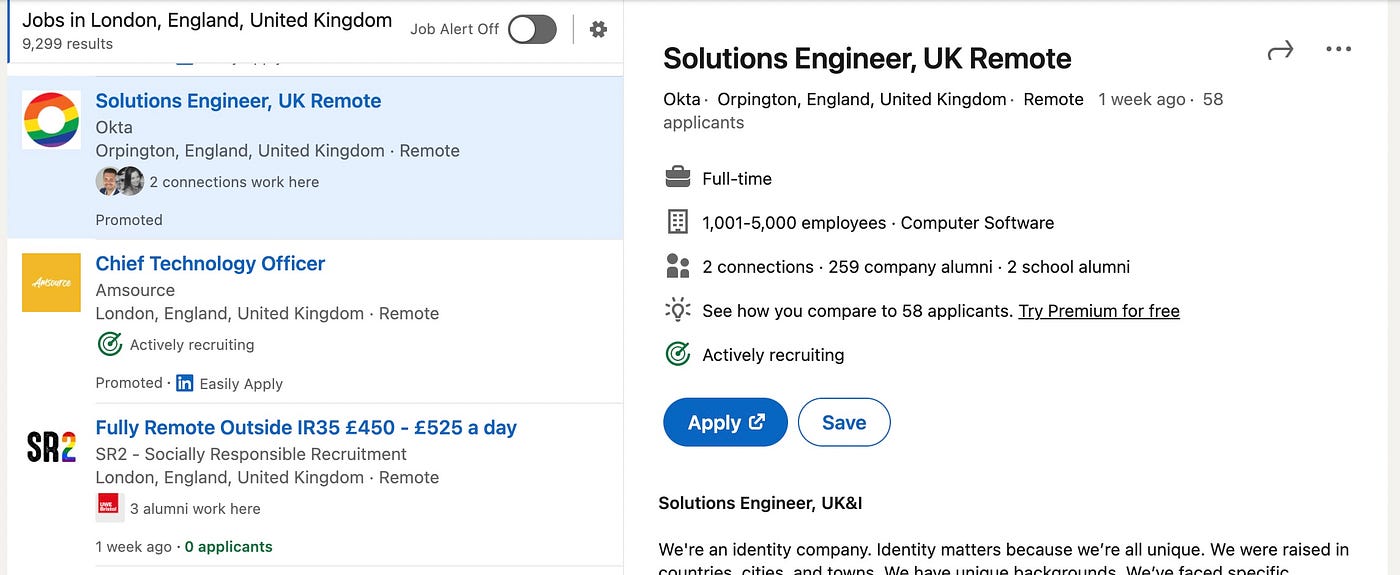Screen dimensions: 1400x575
Task: Open Fully Remote Outside IR35 job listing
Action: pos(306,427)
